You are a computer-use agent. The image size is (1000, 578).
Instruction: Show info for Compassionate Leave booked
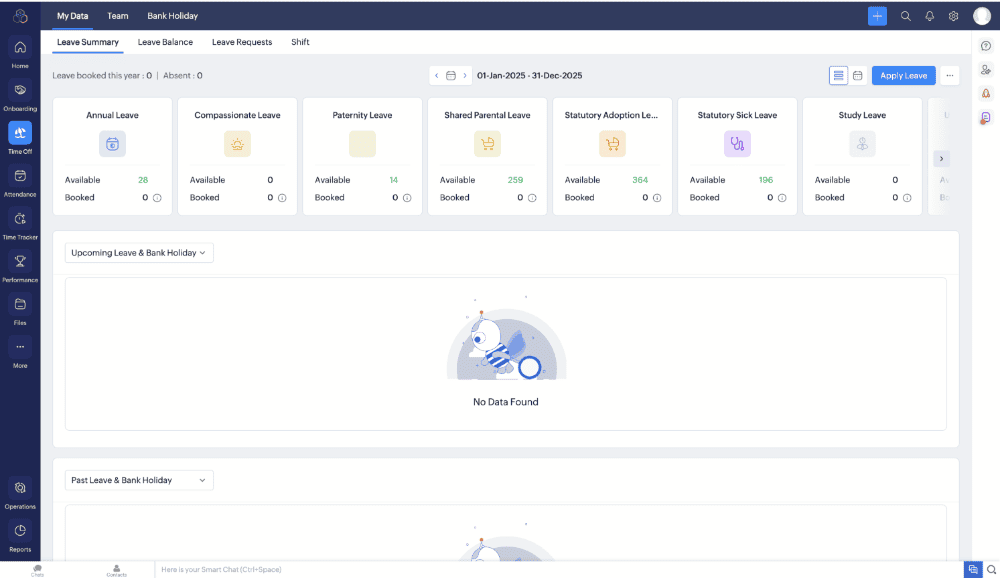click(282, 198)
